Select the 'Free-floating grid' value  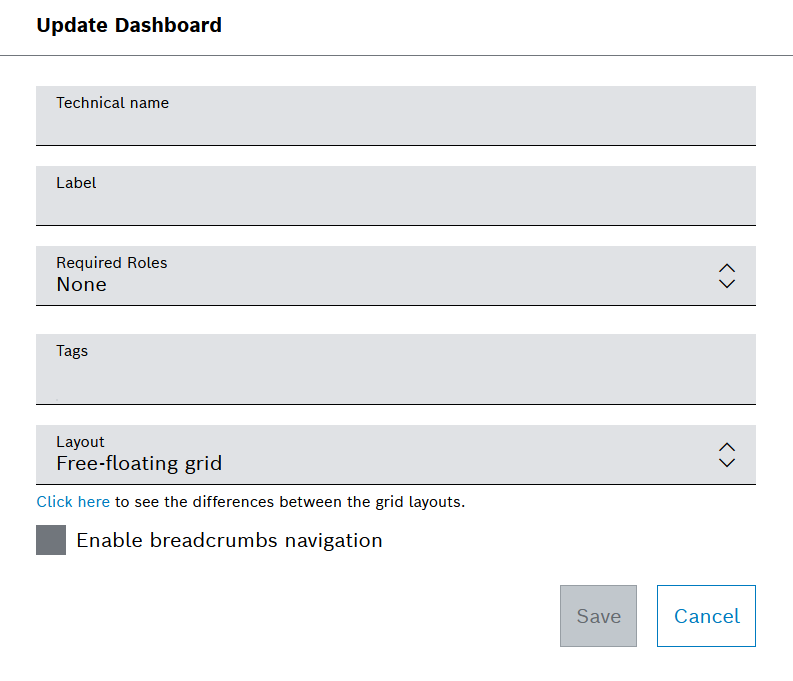(139, 464)
